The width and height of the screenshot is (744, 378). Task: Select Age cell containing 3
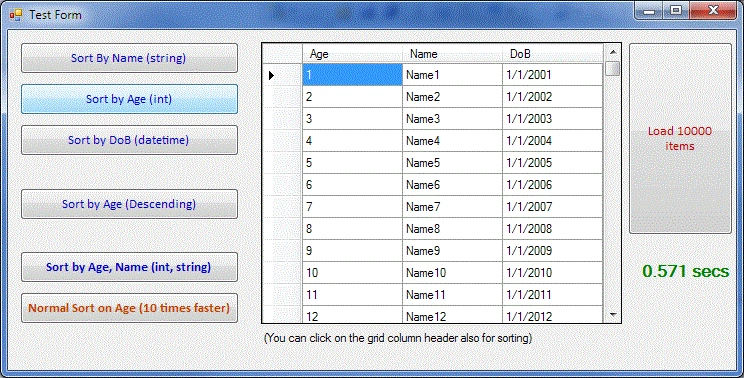tap(353, 119)
